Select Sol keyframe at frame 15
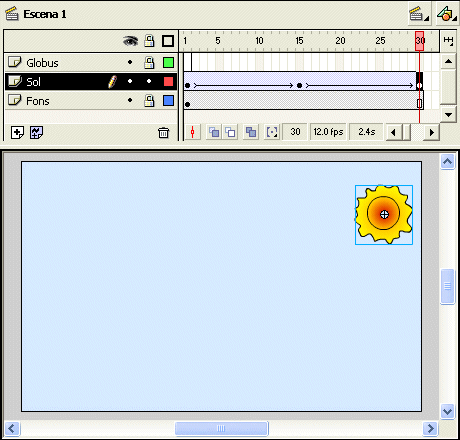The image size is (460, 440). (299, 86)
